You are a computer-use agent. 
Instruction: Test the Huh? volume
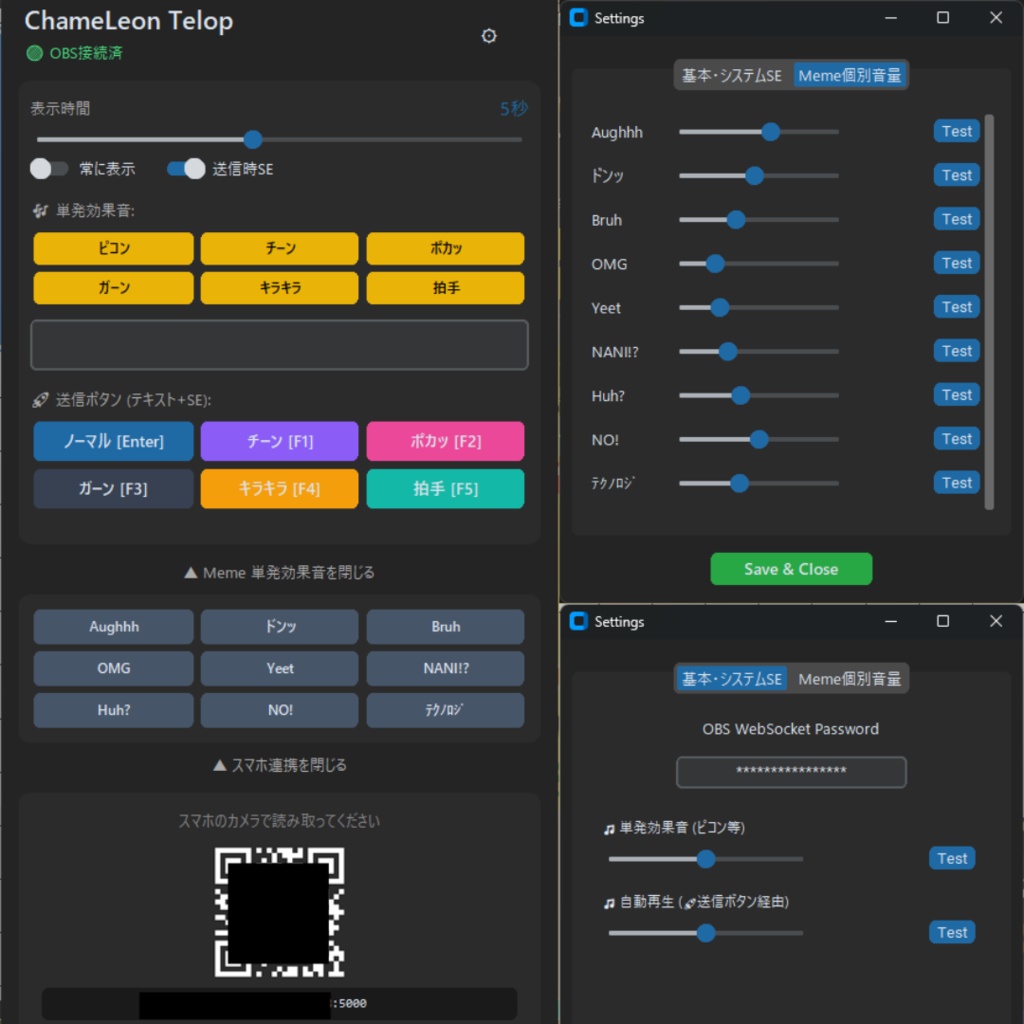pyautogui.click(x=956, y=394)
